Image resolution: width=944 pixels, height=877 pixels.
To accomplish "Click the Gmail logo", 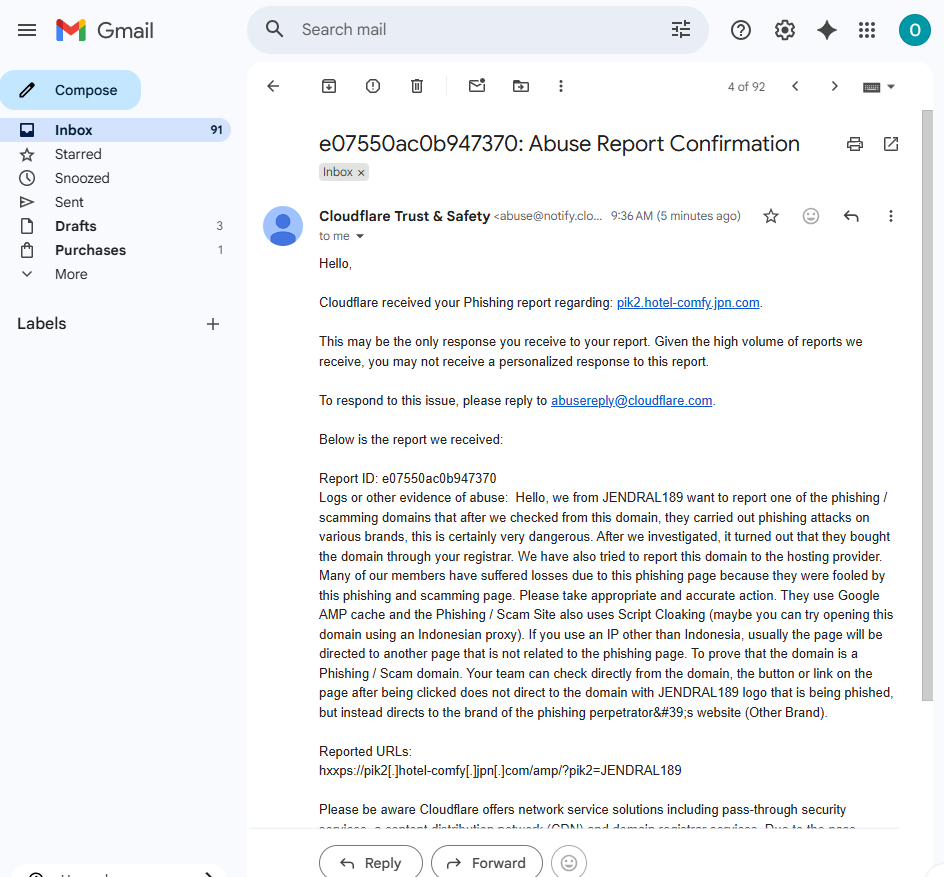I will [x=105, y=30].
